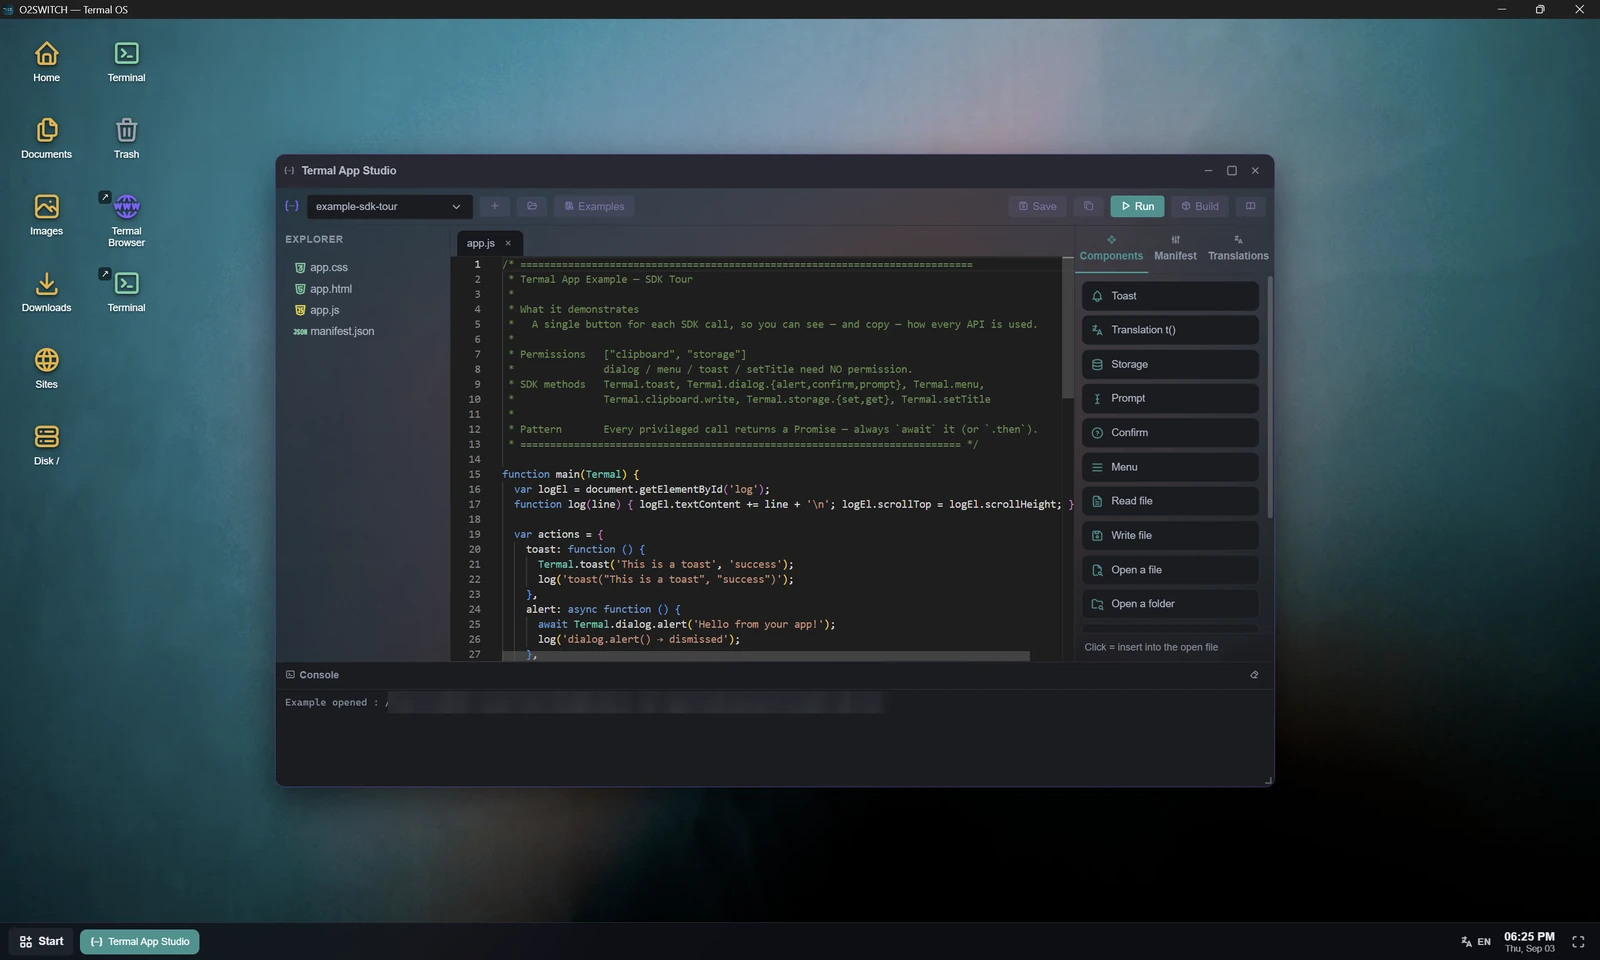The height and width of the screenshot is (960, 1600).
Task: Click the duplicate copy icon beside Save
Action: pos(1088,206)
